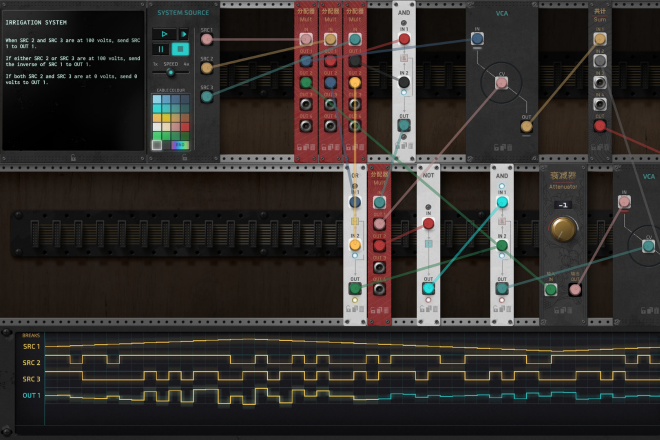The width and height of the screenshot is (660, 440).
Task: Click the OUT 1 signal row label
Action: pyautogui.click(x=32, y=396)
